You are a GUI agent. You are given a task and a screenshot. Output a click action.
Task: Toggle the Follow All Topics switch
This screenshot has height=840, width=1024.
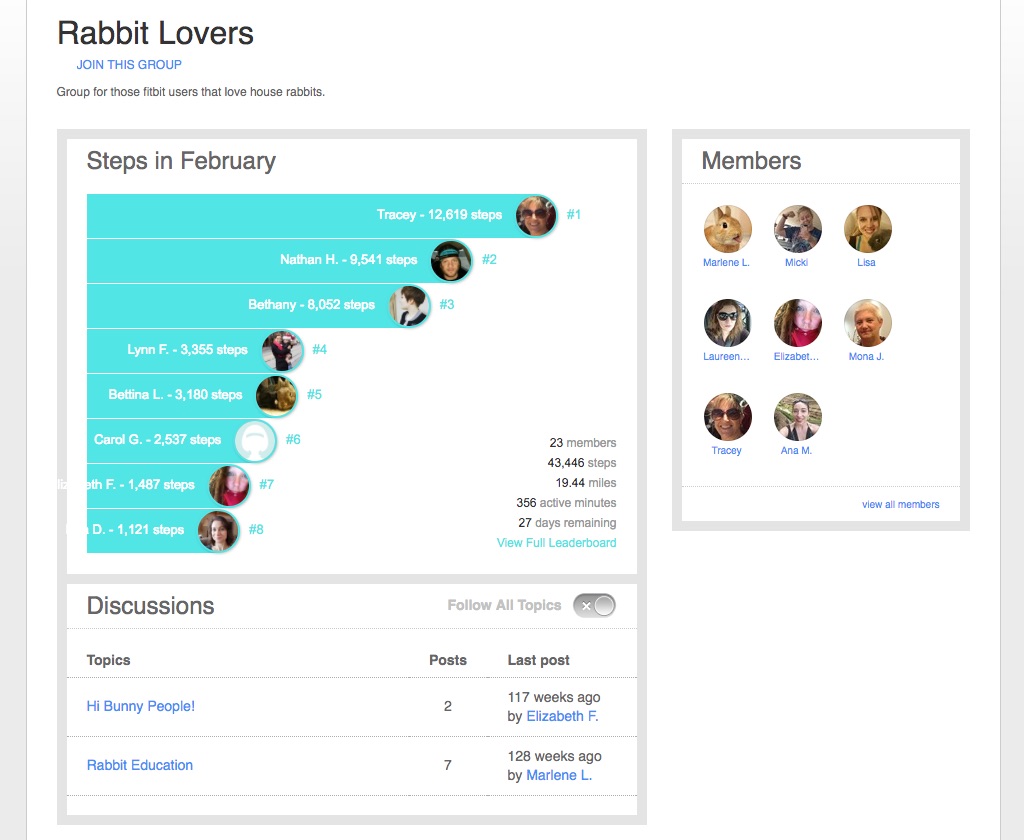594,605
